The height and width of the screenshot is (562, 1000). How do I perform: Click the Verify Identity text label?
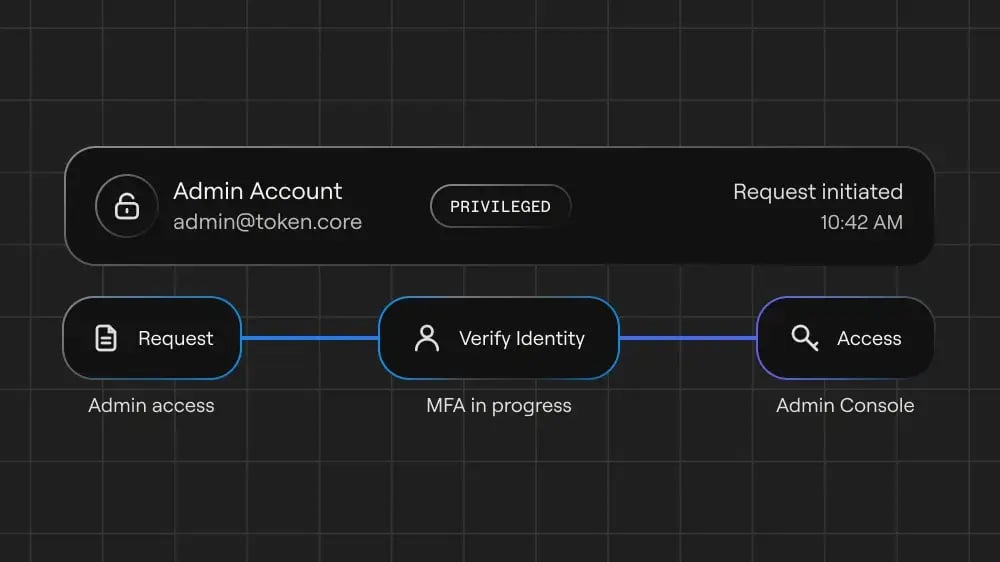coord(522,339)
